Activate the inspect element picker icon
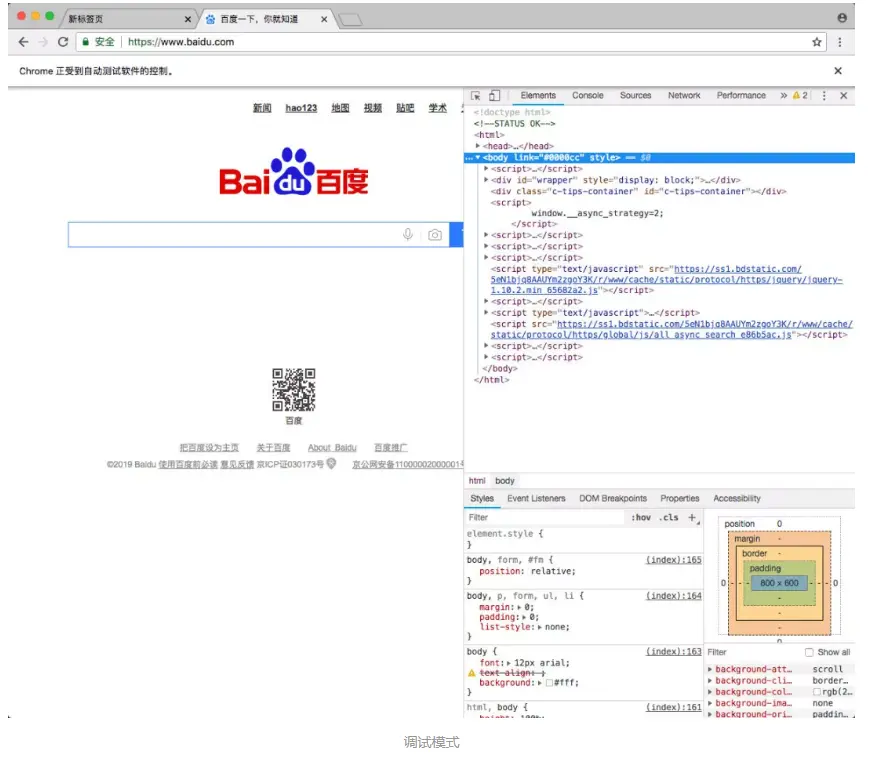The height and width of the screenshot is (767, 869). pos(476,95)
